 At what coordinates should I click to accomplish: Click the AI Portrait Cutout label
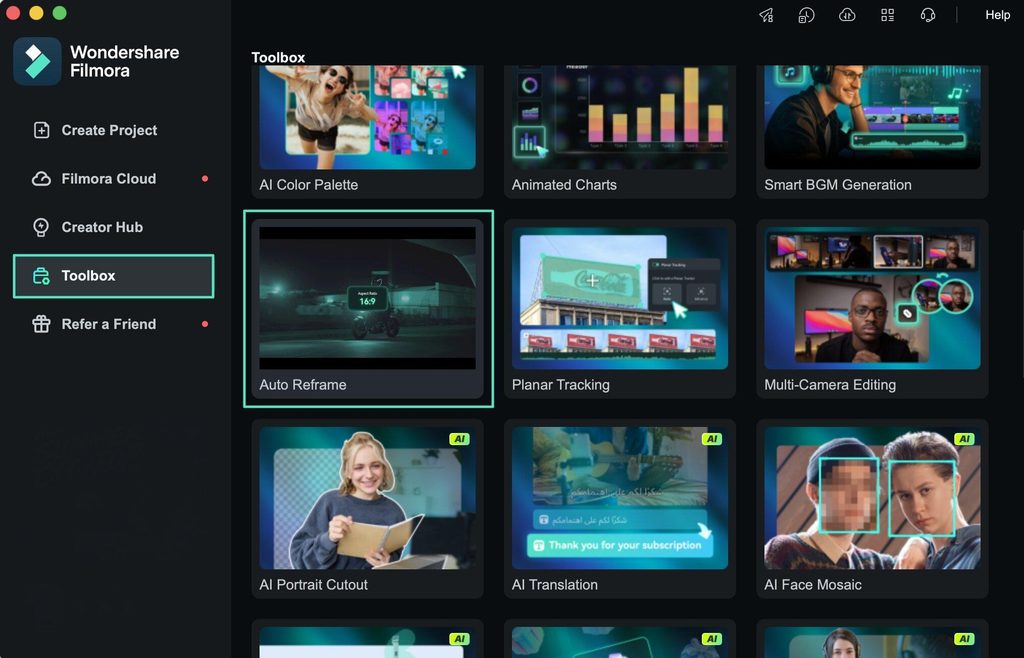[313, 584]
